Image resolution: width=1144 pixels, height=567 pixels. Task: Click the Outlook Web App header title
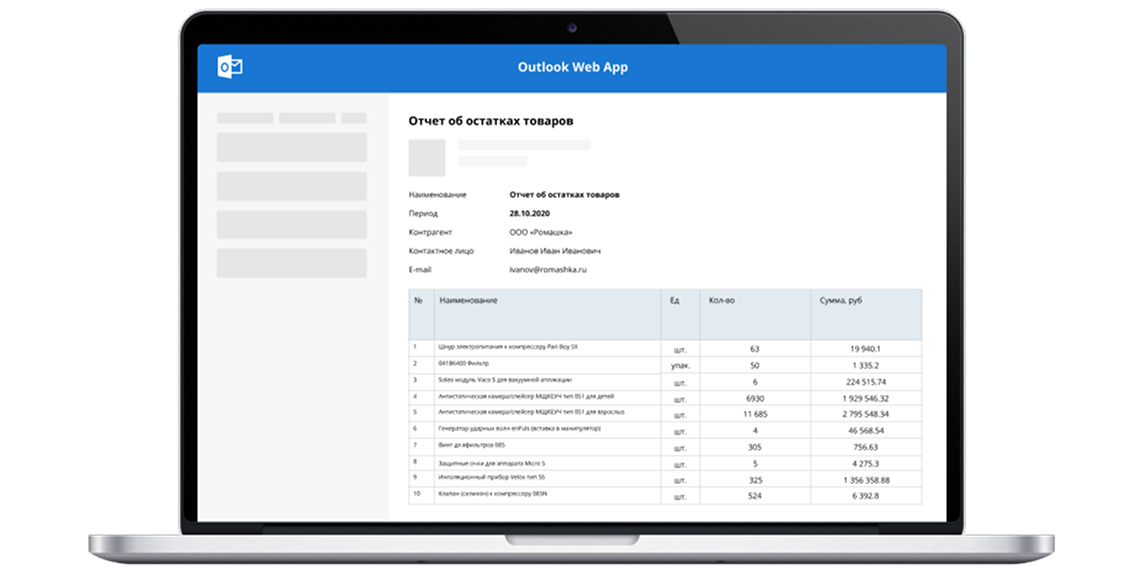(572, 68)
